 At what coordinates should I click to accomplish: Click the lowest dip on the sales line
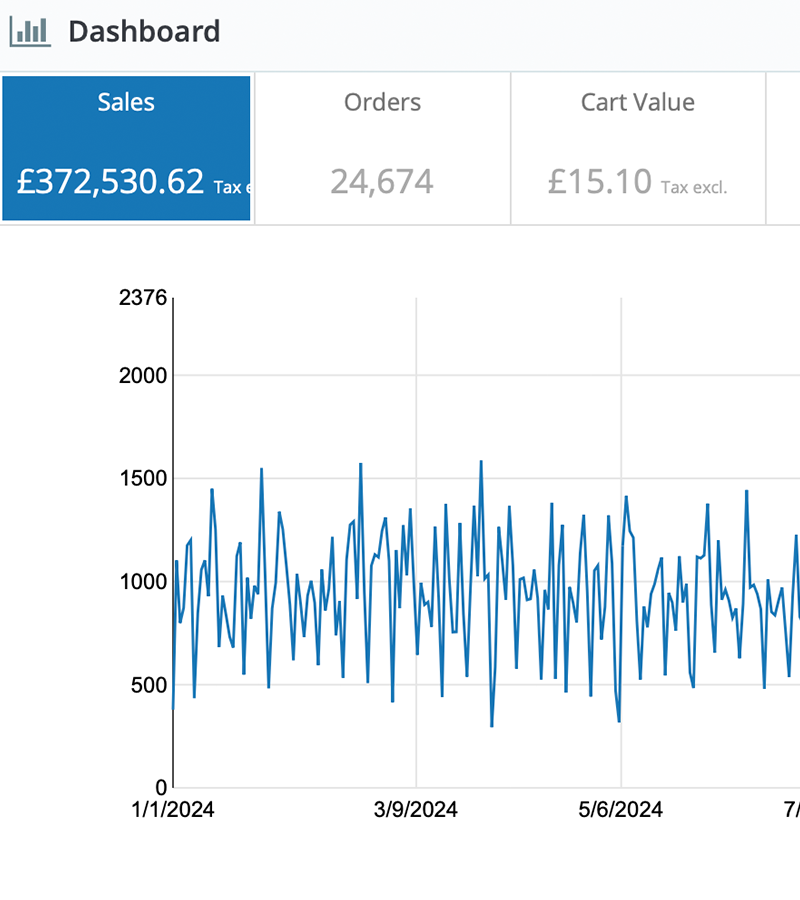[491, 726]
